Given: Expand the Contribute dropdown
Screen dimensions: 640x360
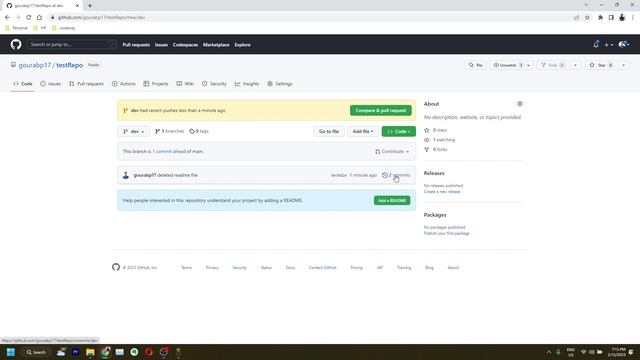Looking at the screenshot, I should (392, 151).
